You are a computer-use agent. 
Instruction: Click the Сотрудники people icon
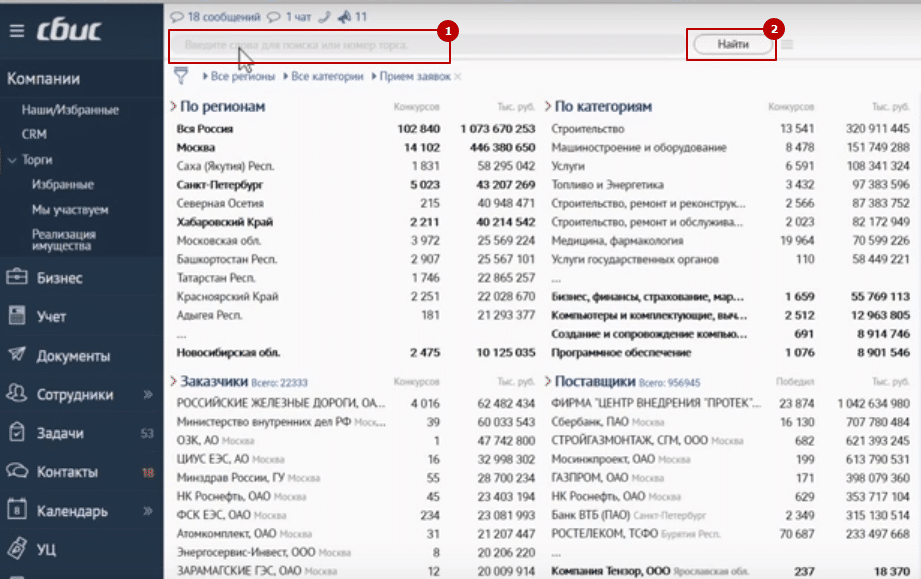coord(17,393)
